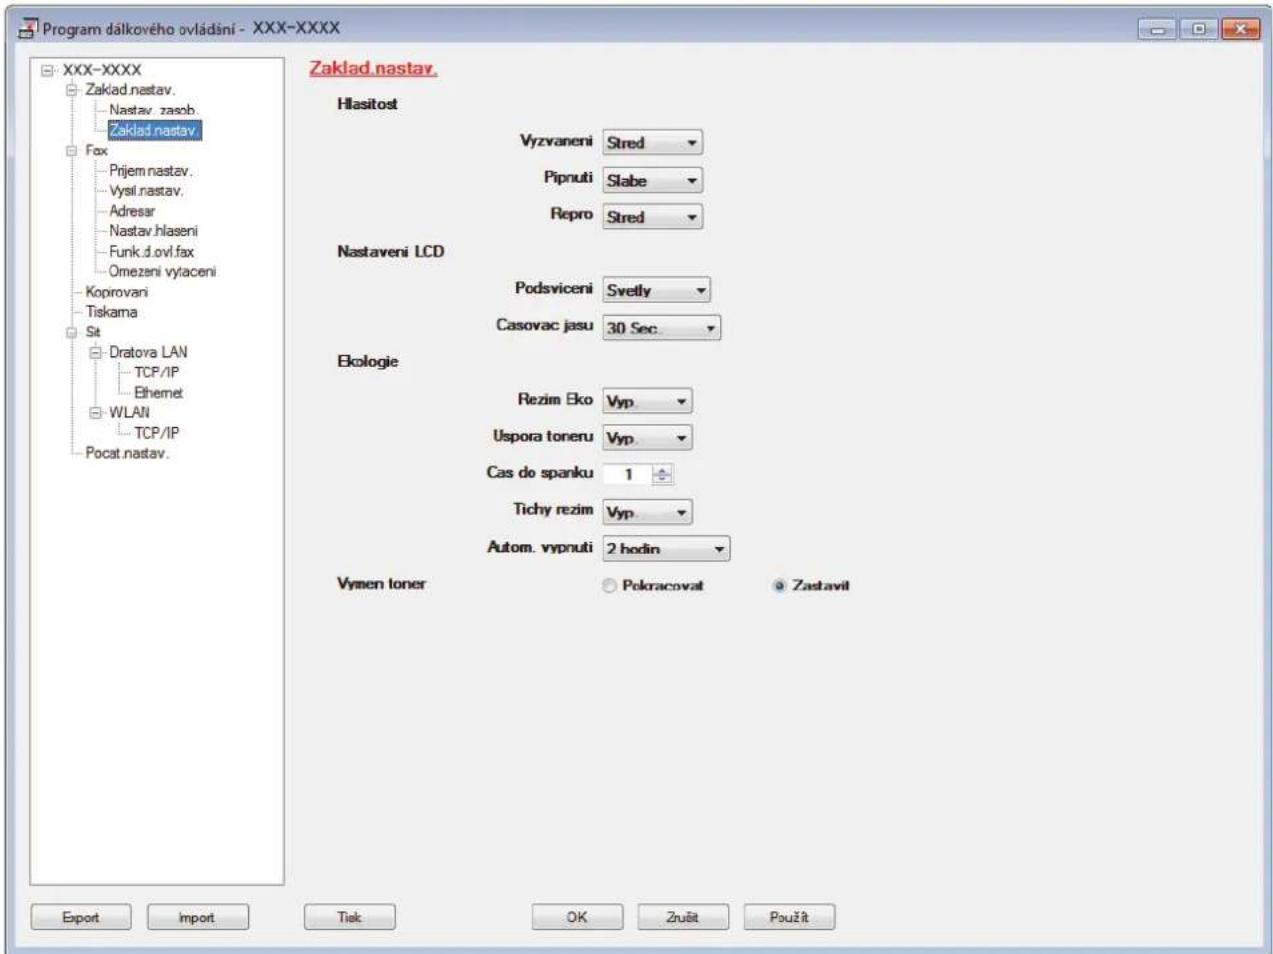Select Ethernet in tree

click(158, 393)
